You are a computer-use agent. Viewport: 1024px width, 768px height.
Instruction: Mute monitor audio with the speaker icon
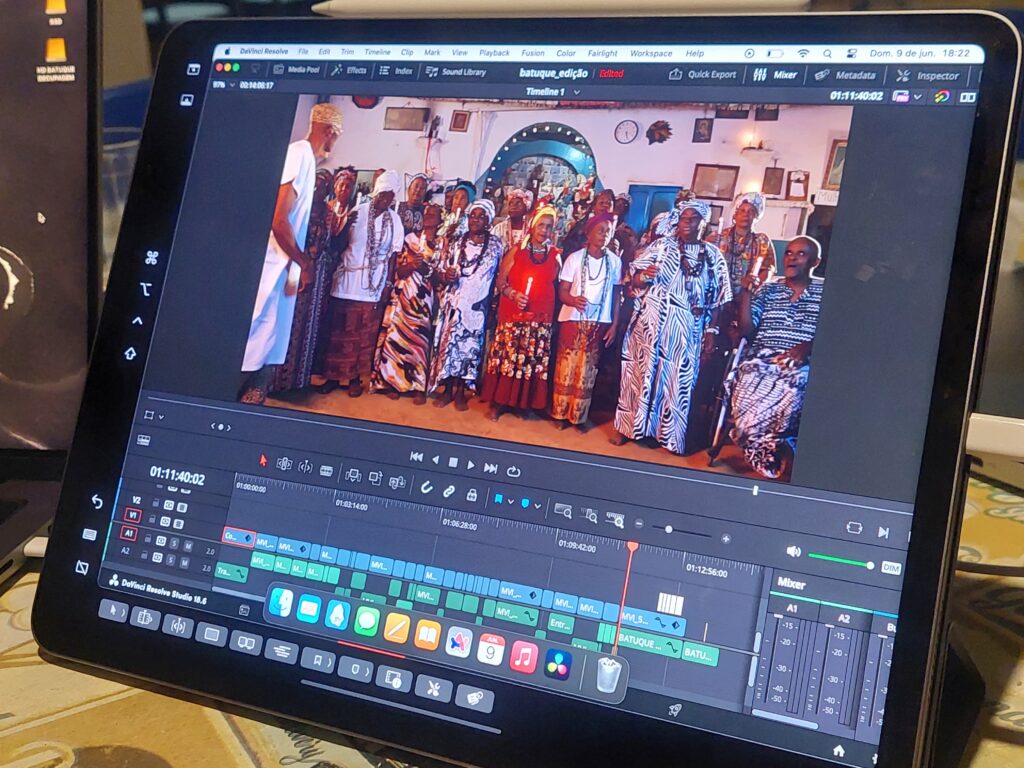tap(793, 552)
